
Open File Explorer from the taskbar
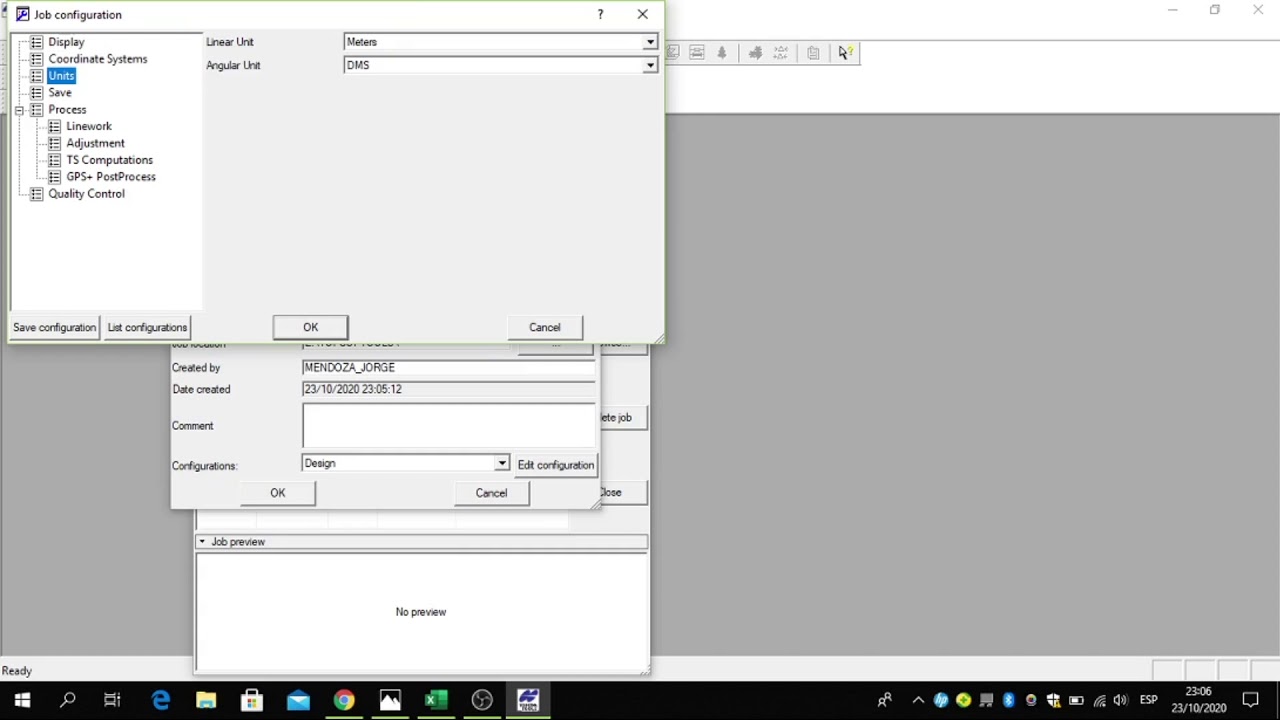click(x=206, y=700)
